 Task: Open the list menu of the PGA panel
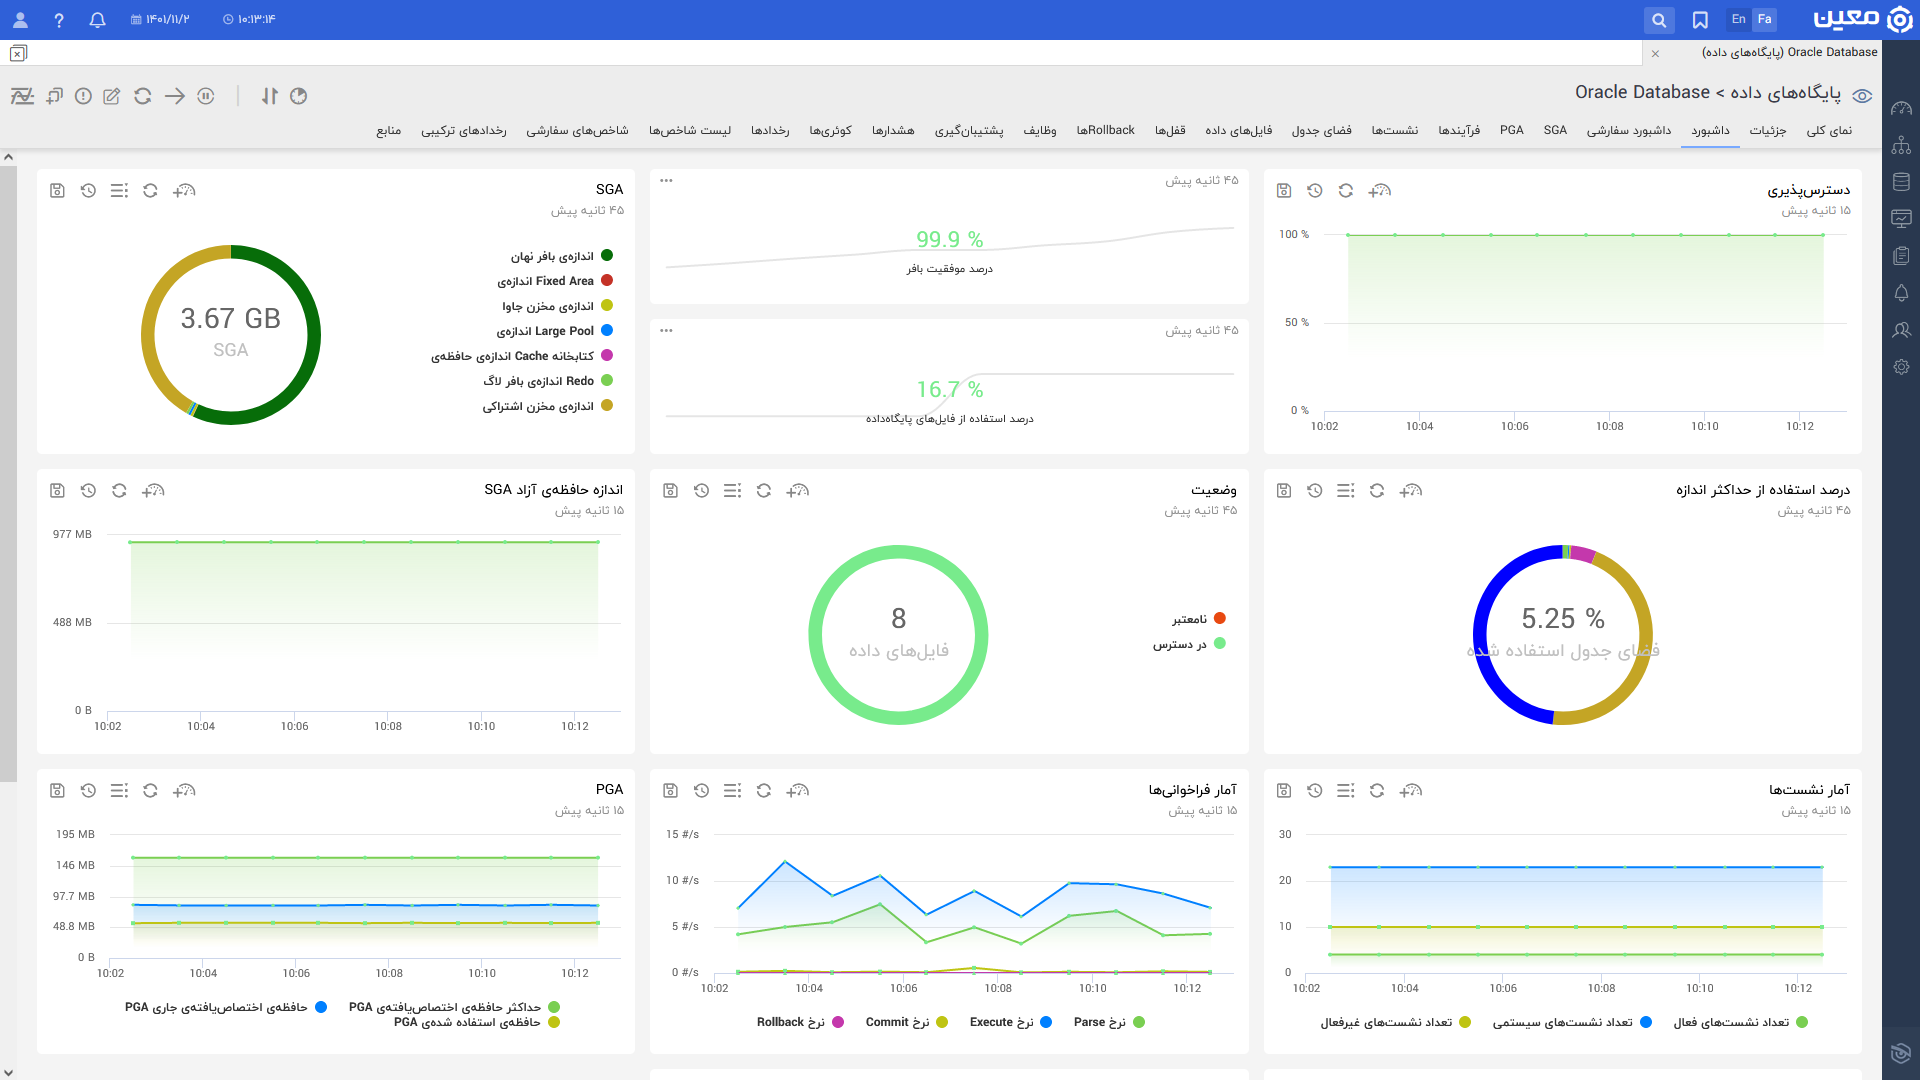pyautogui.click(x=119, y=790)
